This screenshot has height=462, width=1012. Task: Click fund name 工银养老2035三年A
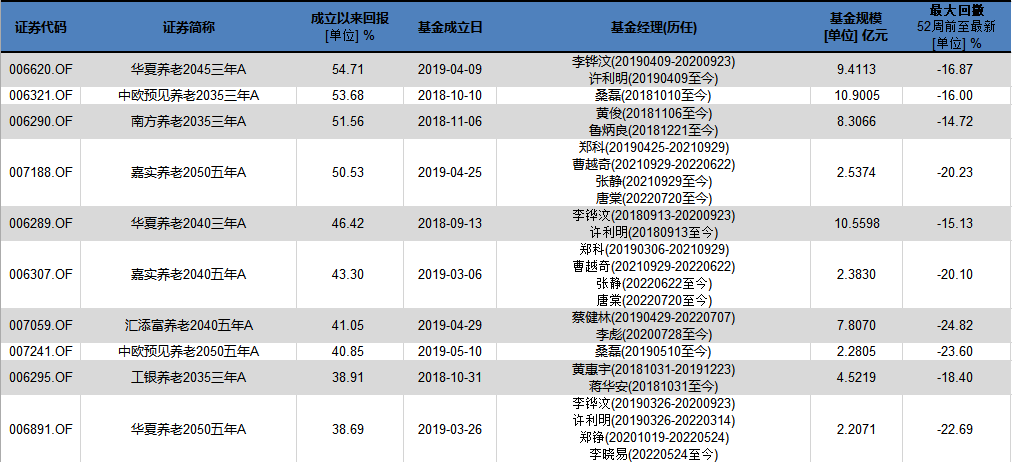click(188, 377)
